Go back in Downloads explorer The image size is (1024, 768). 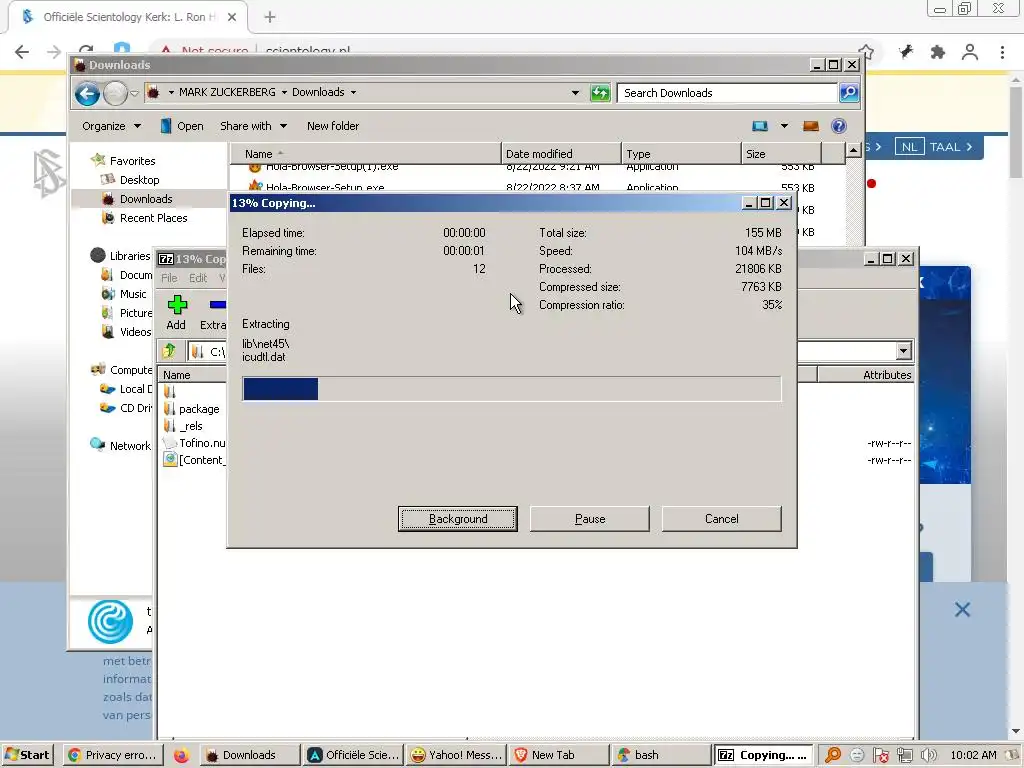point(88,93)
